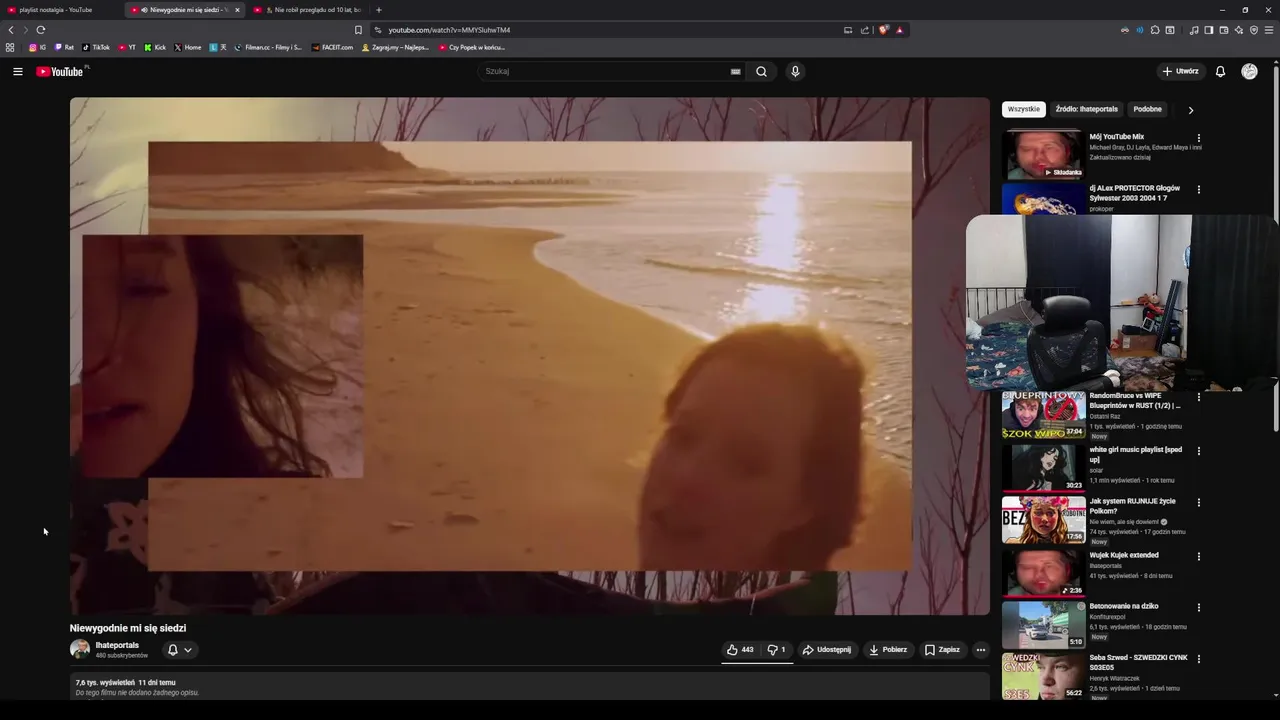Open options menu for dj ALex PROTECTOR video
The height and width of the screenshot is (720, 1280).
[x=1199, y=189]
